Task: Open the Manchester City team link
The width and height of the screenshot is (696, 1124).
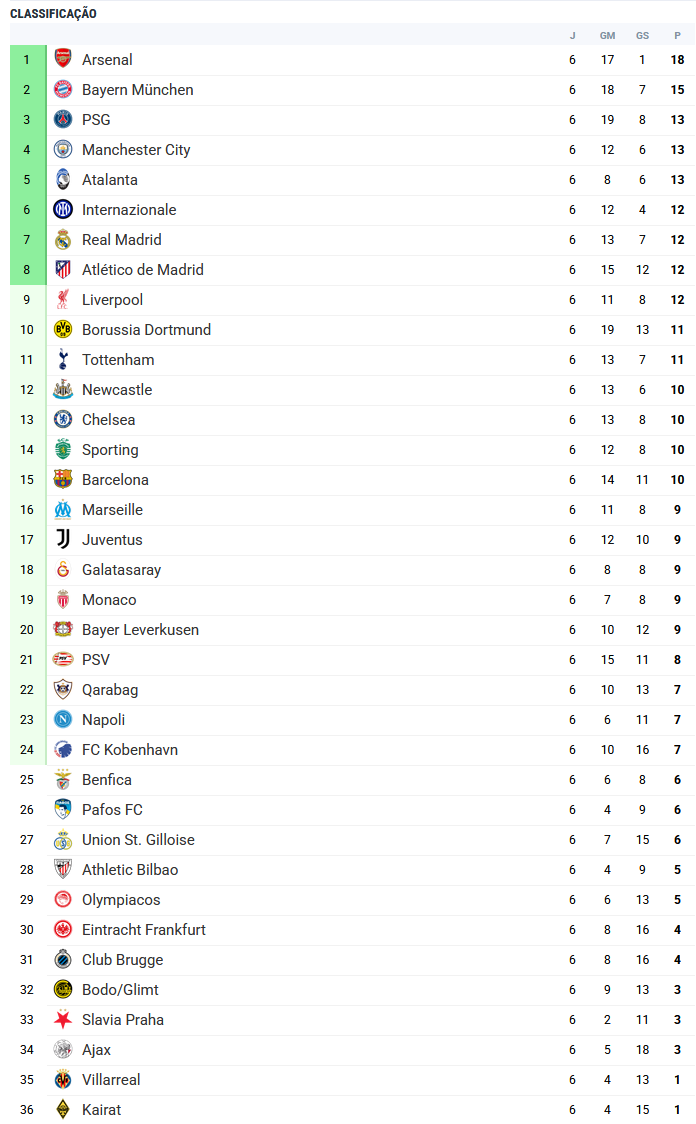Action: (x=136, y=150)
